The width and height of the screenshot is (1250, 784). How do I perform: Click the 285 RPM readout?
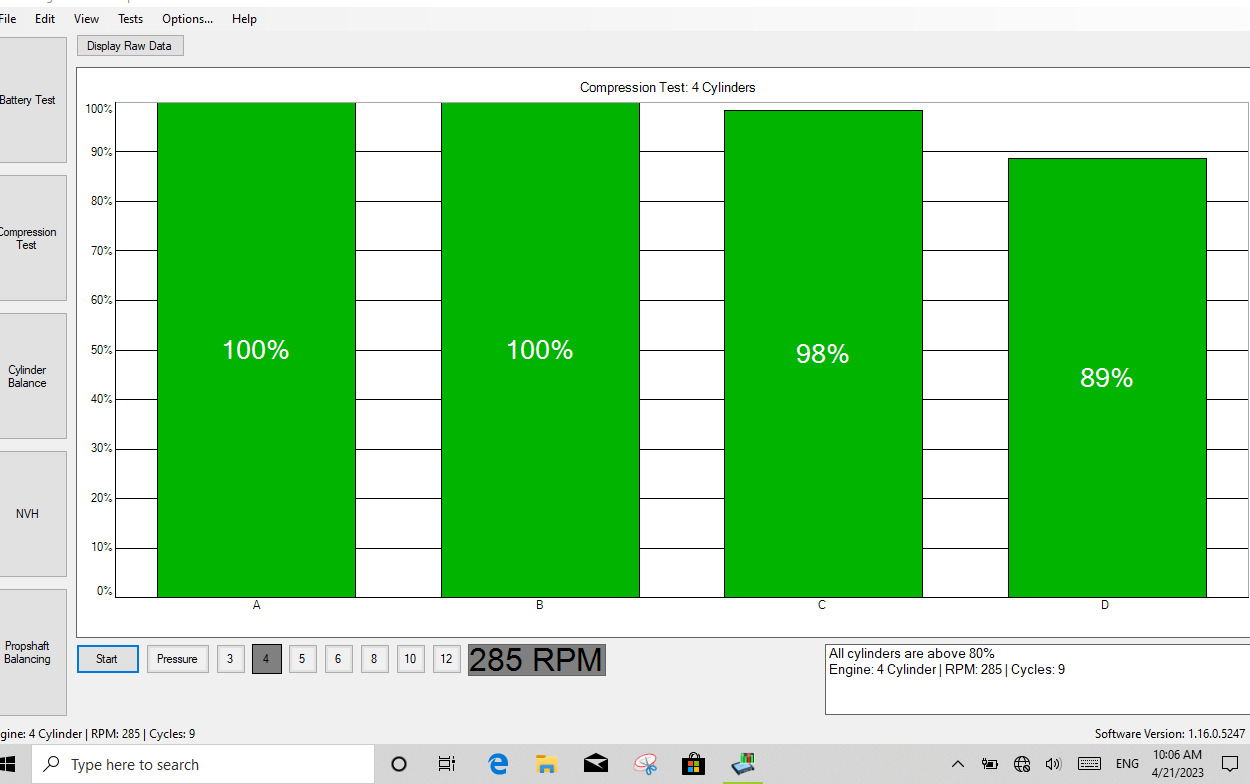pos(537,660)
